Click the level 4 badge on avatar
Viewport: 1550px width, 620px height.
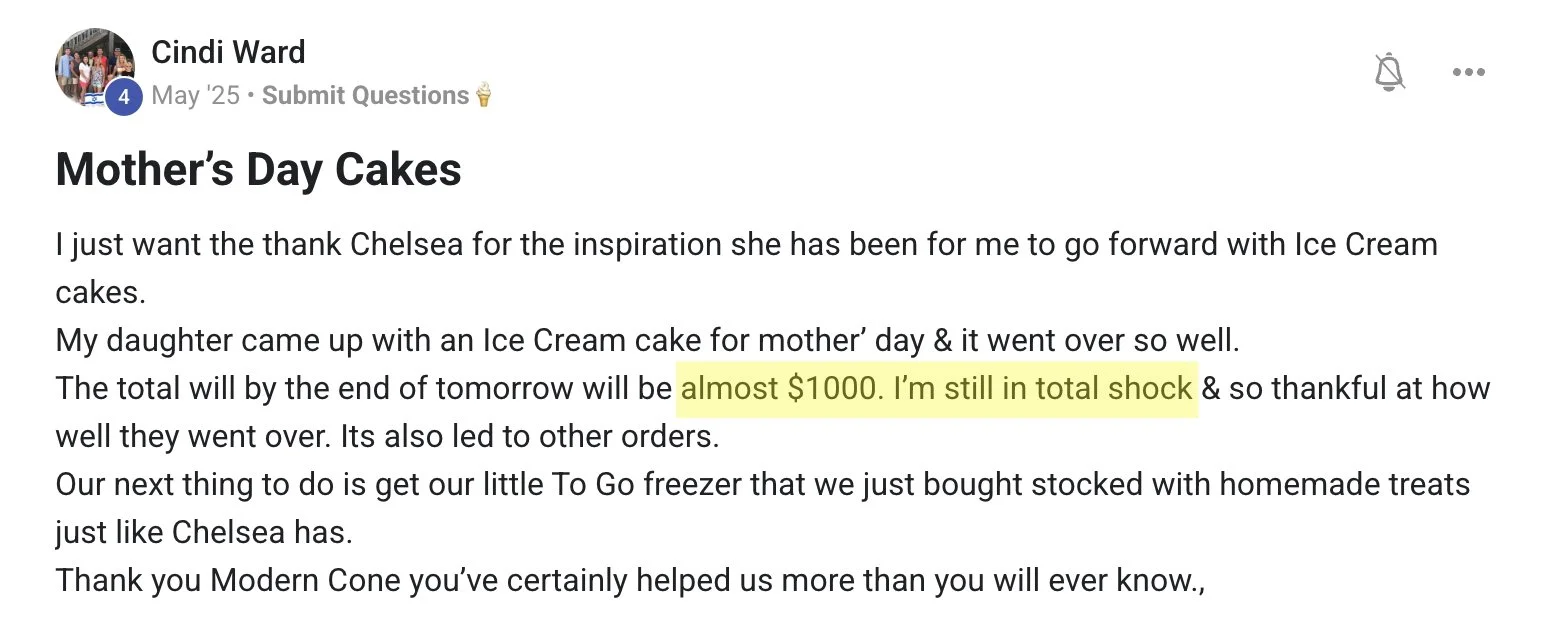[x=124, y=98]
